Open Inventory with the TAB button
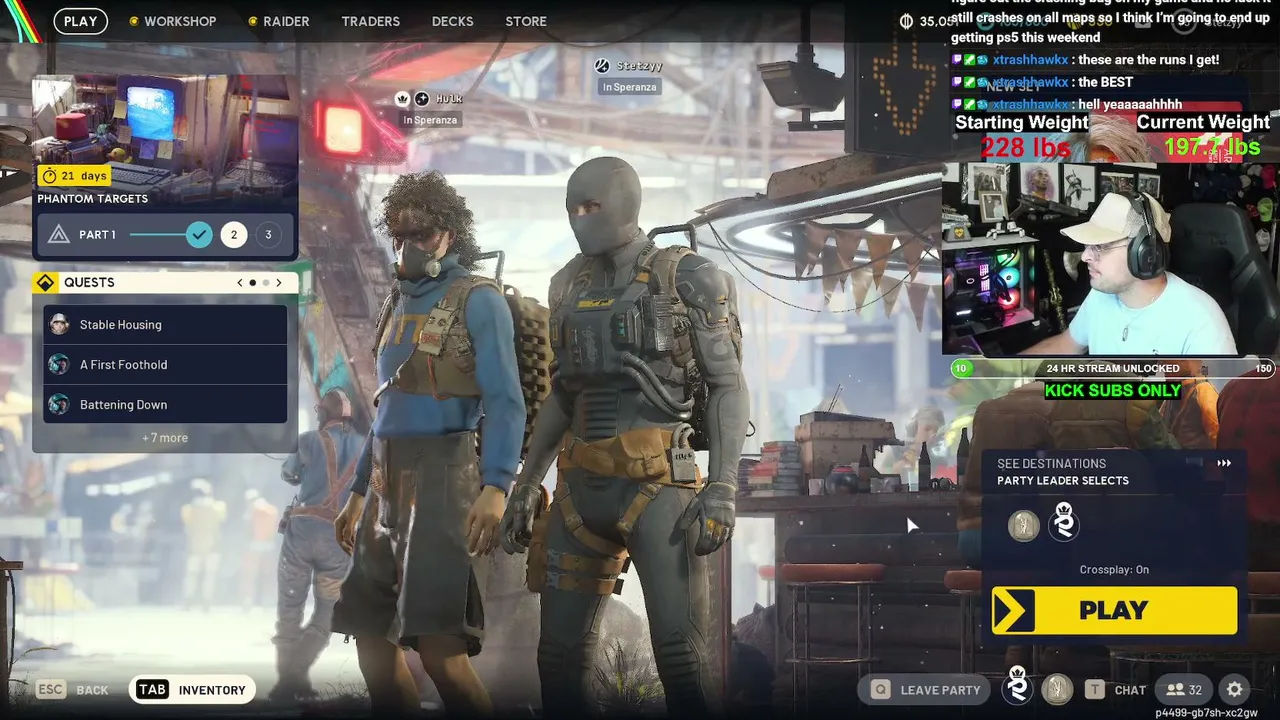Image resolution: width=1280 pixels, height=720 pixels. 192,690
